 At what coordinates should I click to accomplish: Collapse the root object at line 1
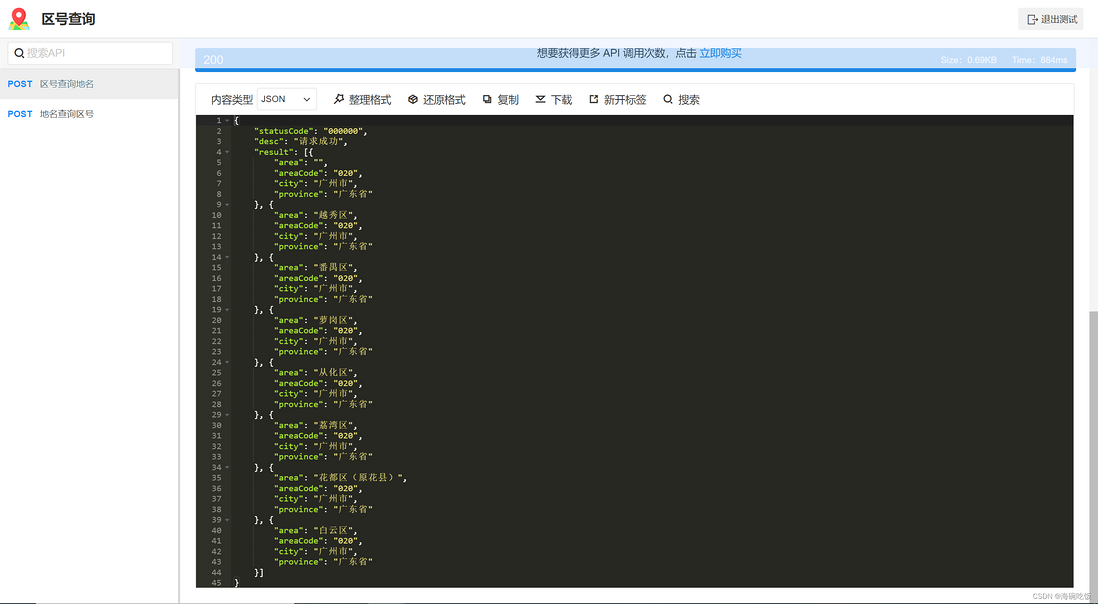pyautogui.click(x=227, y=121)
